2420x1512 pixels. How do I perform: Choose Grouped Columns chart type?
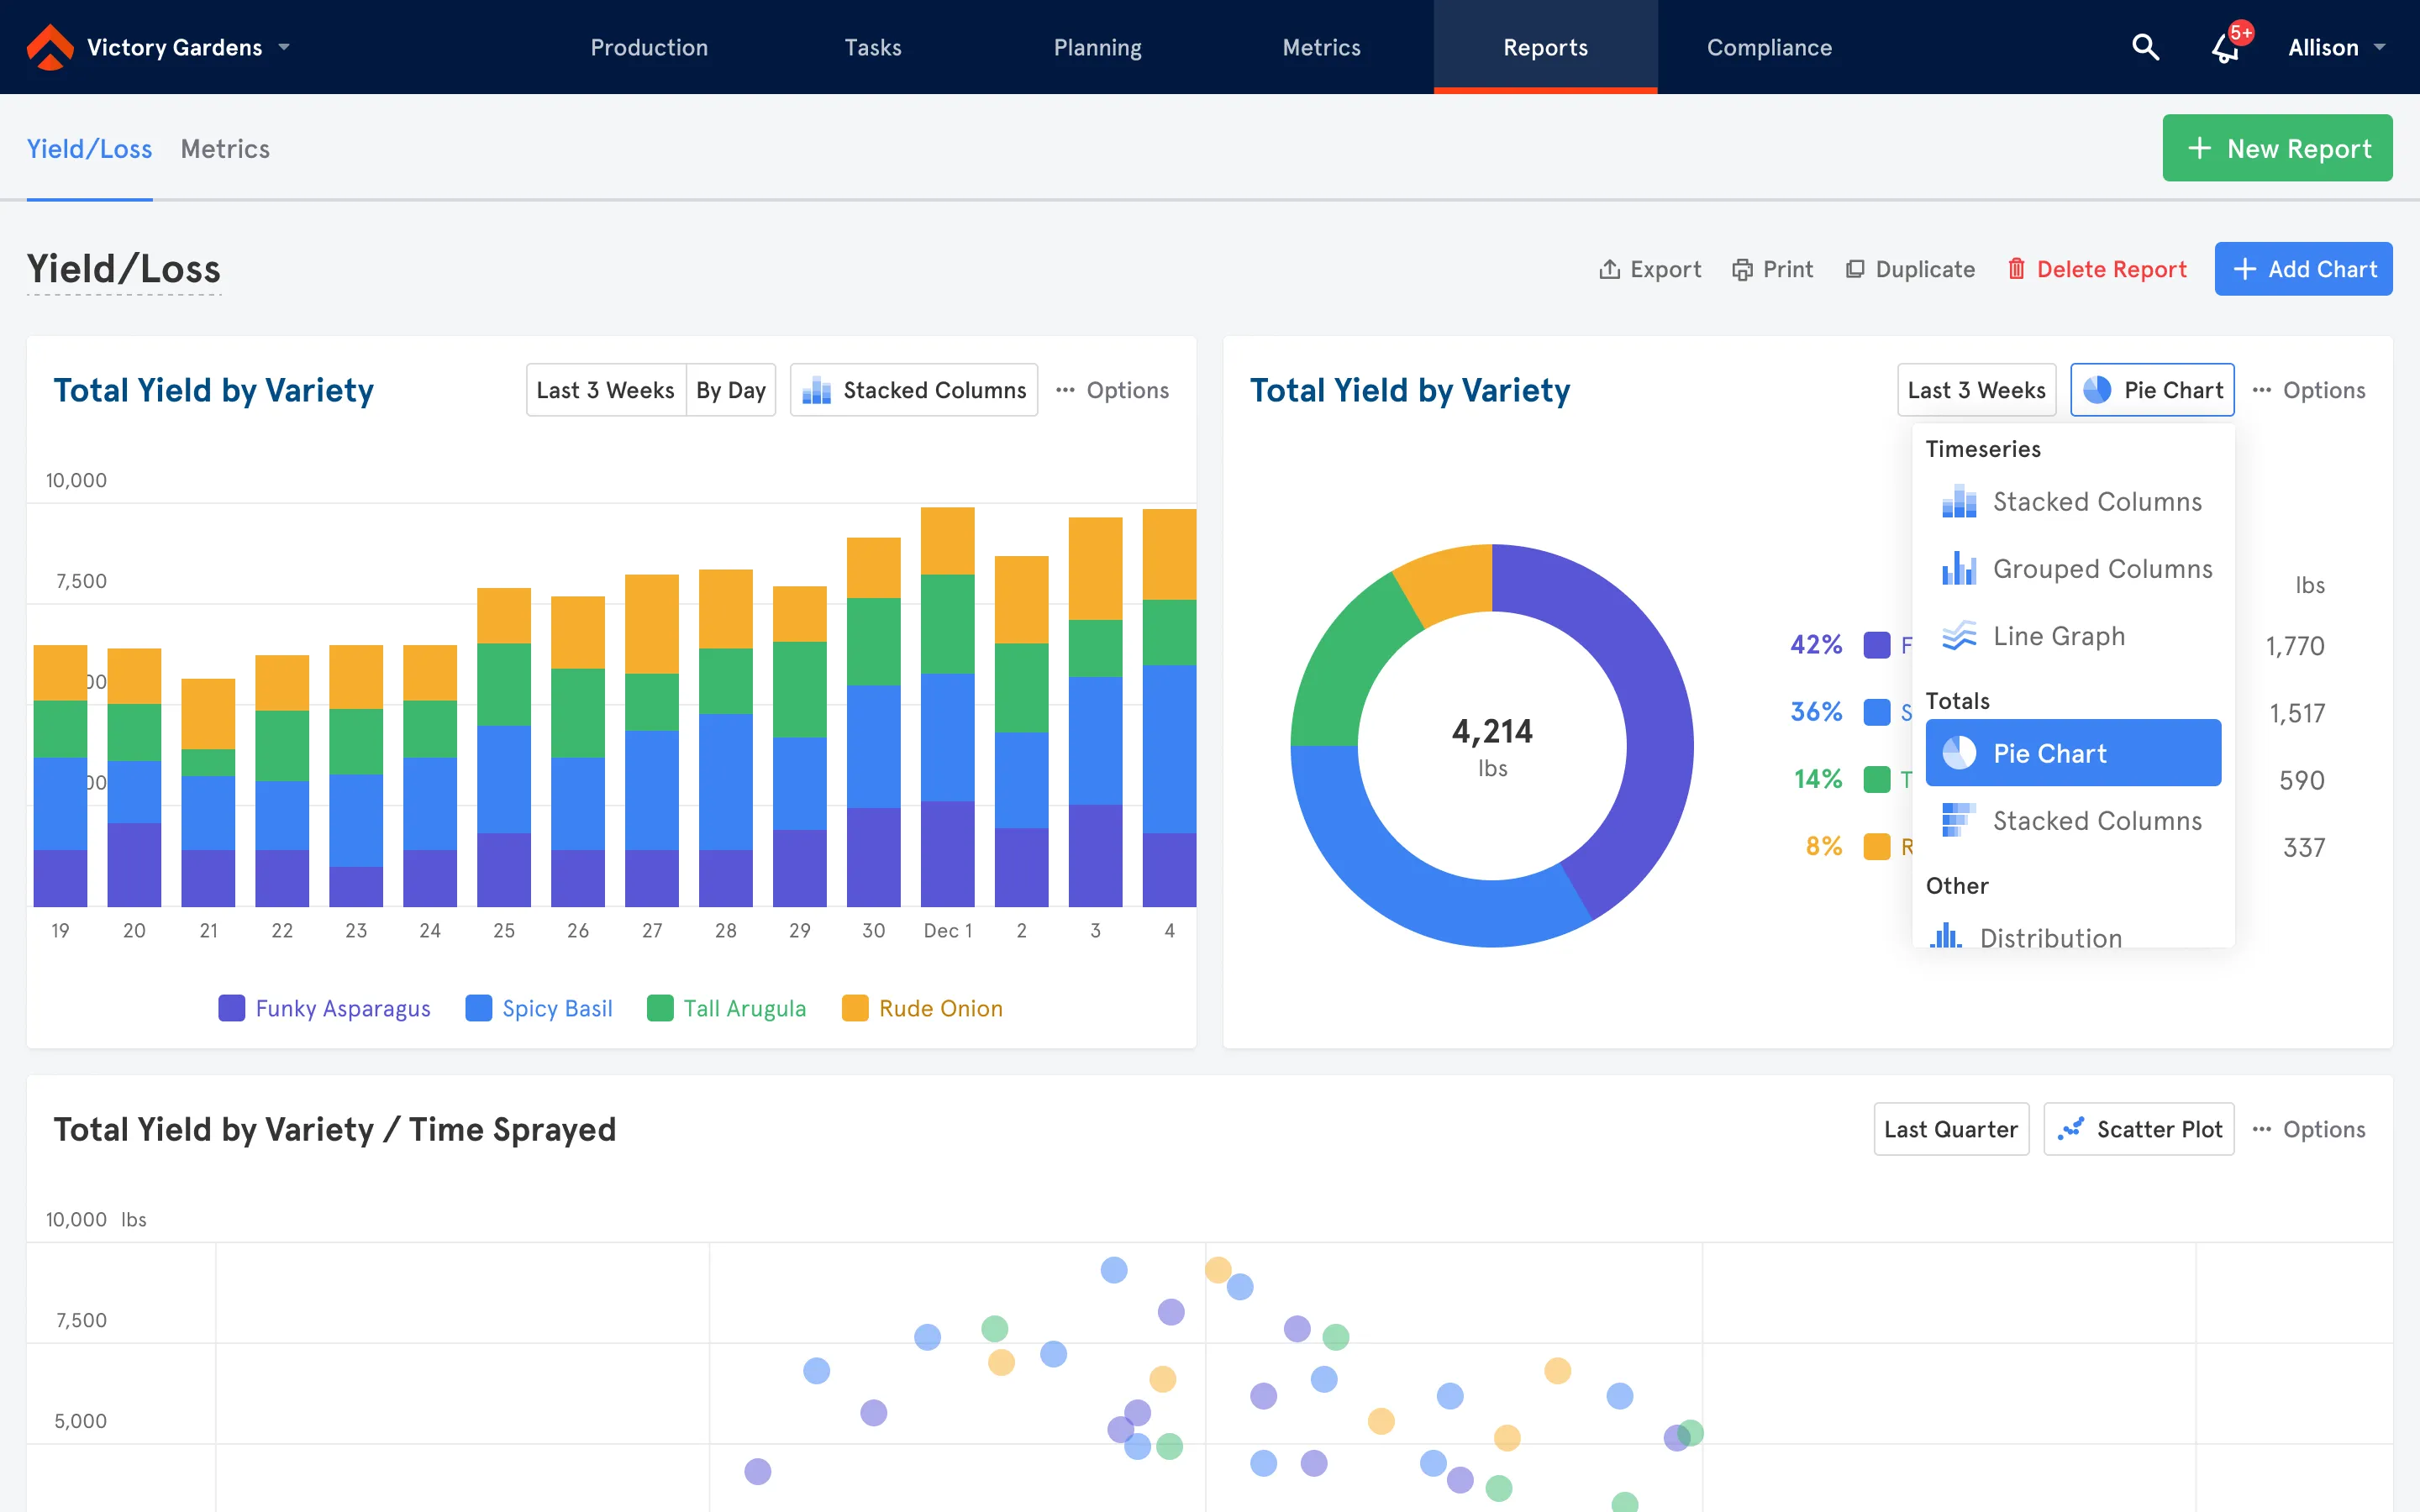[2101, 569]
